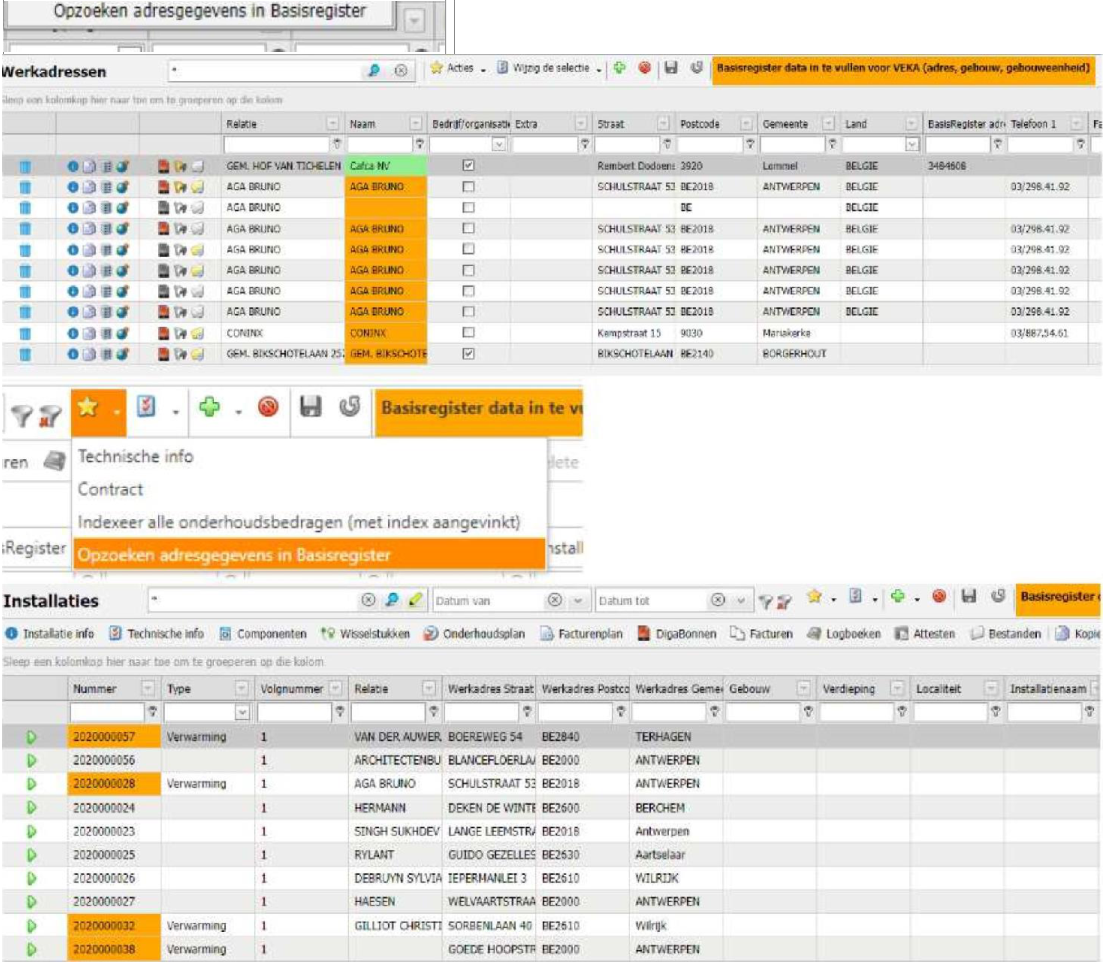The height and width of the screenshot is (964, 1103).
Task: Open the Gemeente column filter dropdown in Werkadressen
Action: coord(829,124)
